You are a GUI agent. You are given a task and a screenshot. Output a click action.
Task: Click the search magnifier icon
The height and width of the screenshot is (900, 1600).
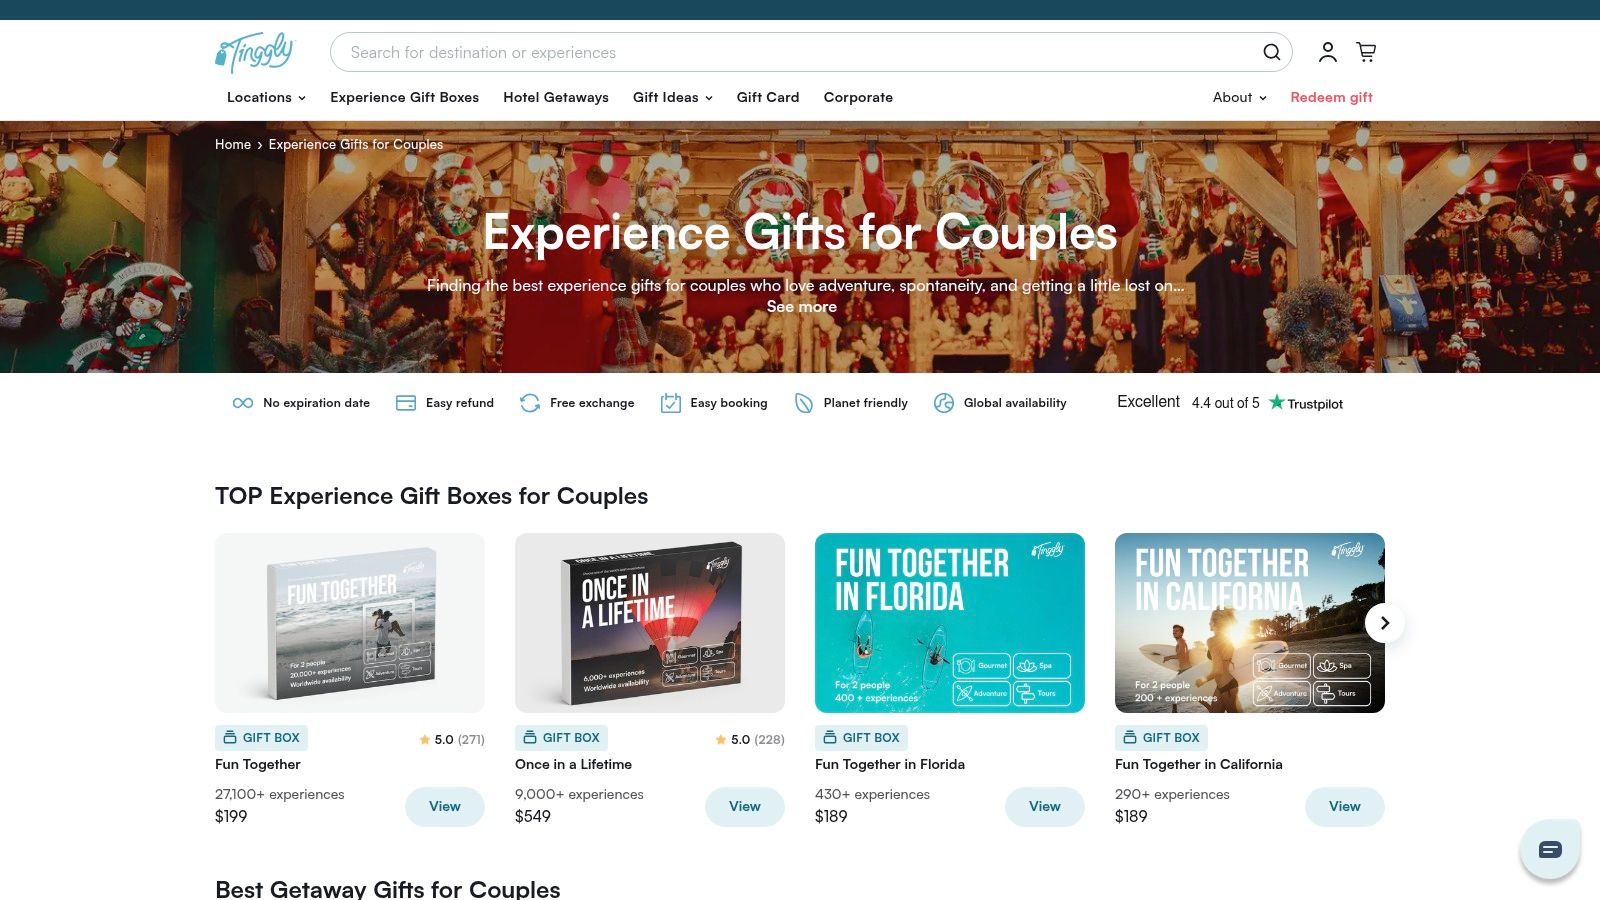(1271, 52)
